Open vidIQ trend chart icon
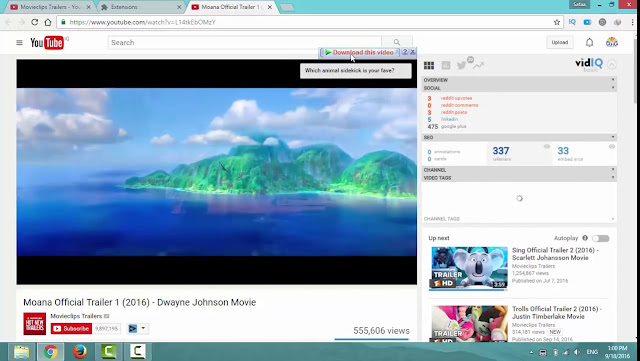This screenshot has height=361, width=640. (x=478, y=65)
